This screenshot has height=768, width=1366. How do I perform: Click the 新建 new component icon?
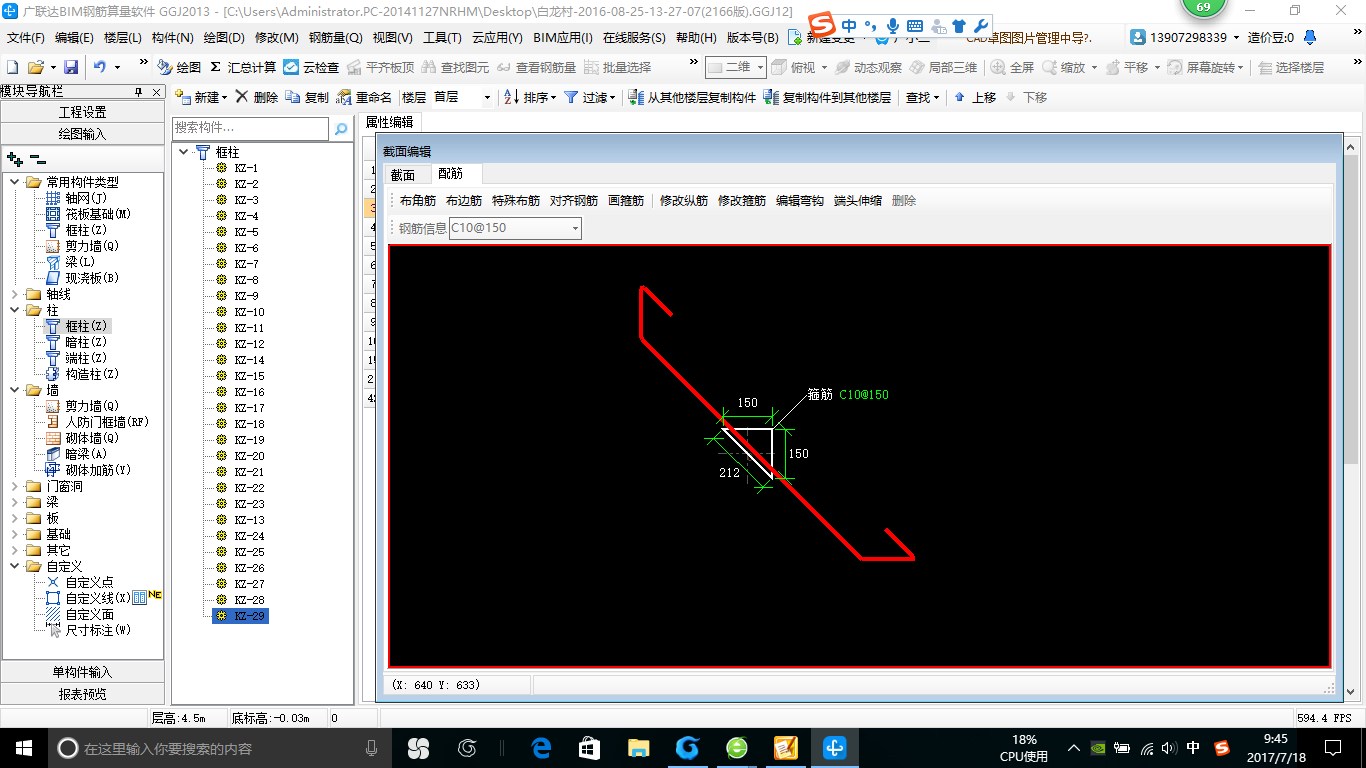point(183,97)
